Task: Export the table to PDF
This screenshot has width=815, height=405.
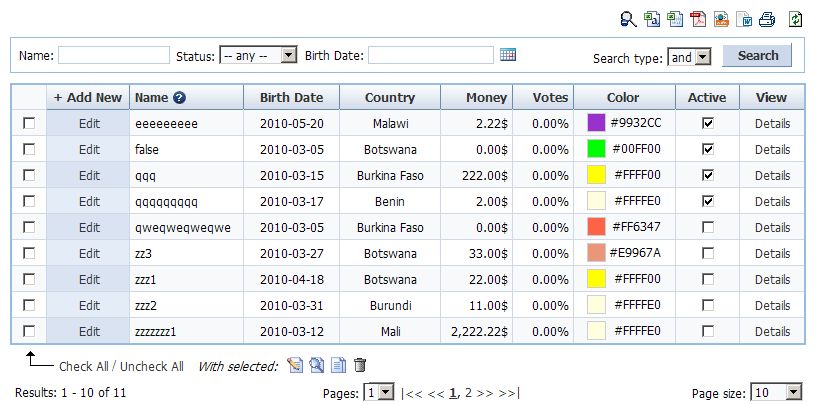Action: click(698, 18)
